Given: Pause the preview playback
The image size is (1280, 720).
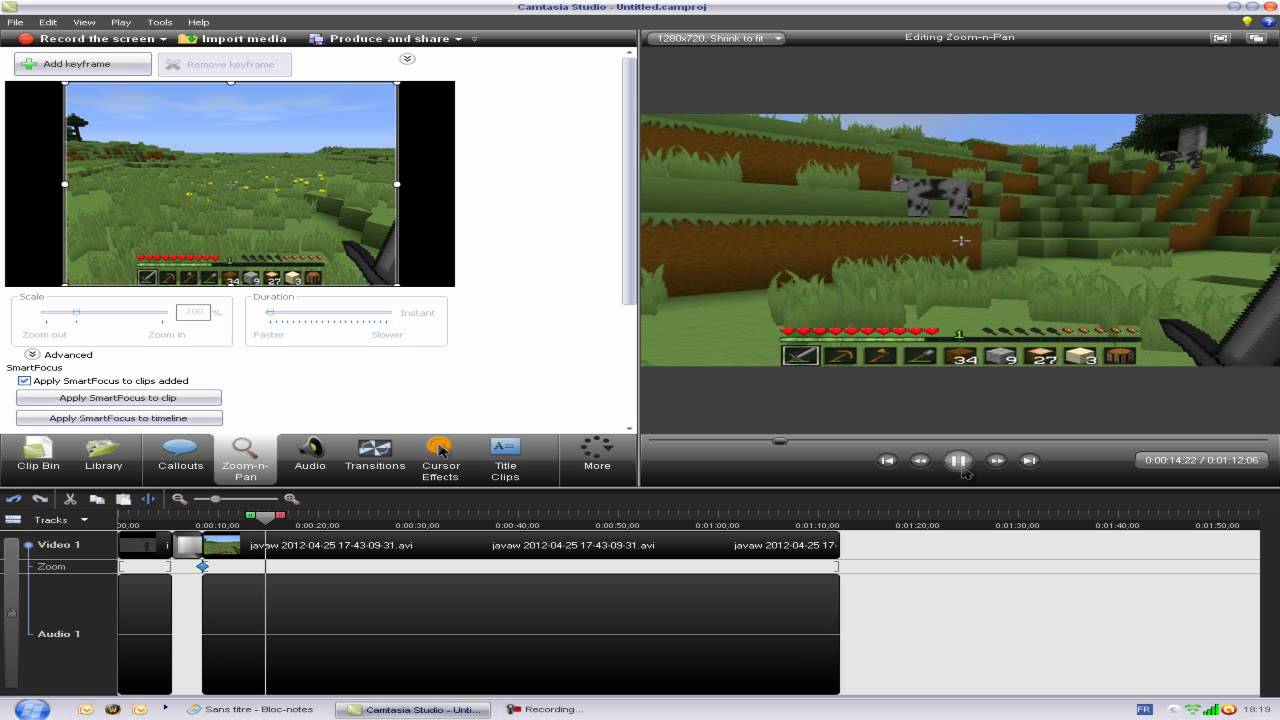Looking at the screenshot, I should [957, 460].
